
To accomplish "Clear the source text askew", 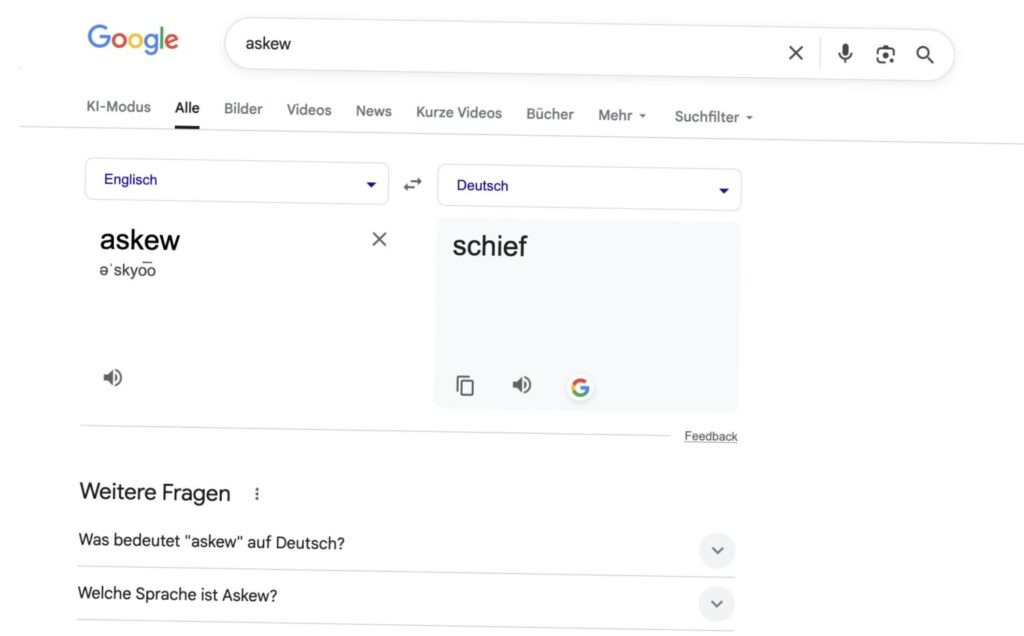I will click(379, 239).
